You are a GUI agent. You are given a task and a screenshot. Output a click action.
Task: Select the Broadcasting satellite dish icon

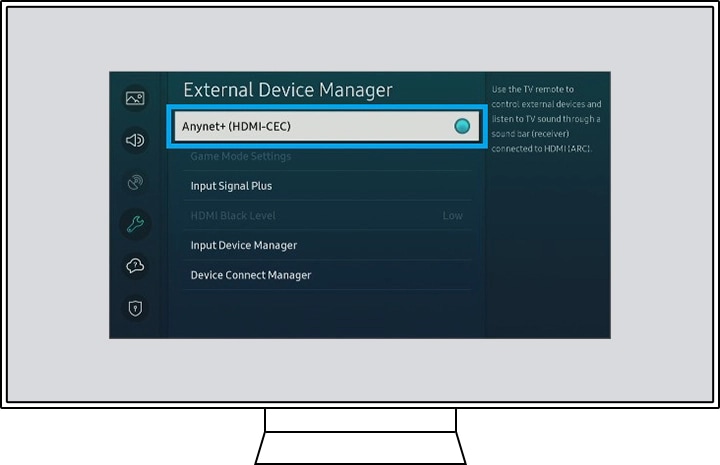134,183
